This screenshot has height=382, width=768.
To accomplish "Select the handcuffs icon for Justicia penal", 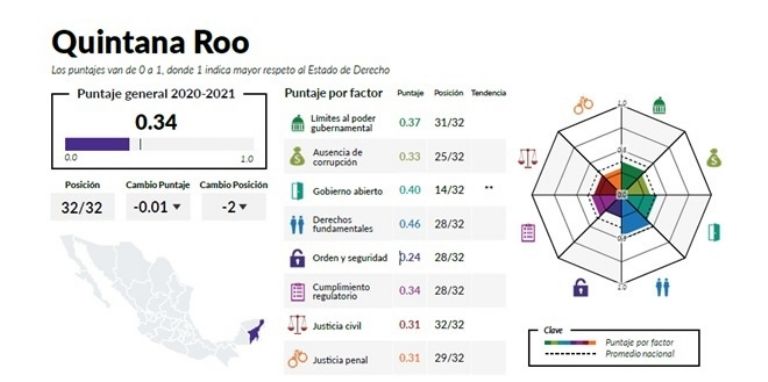I will (298, 359).
